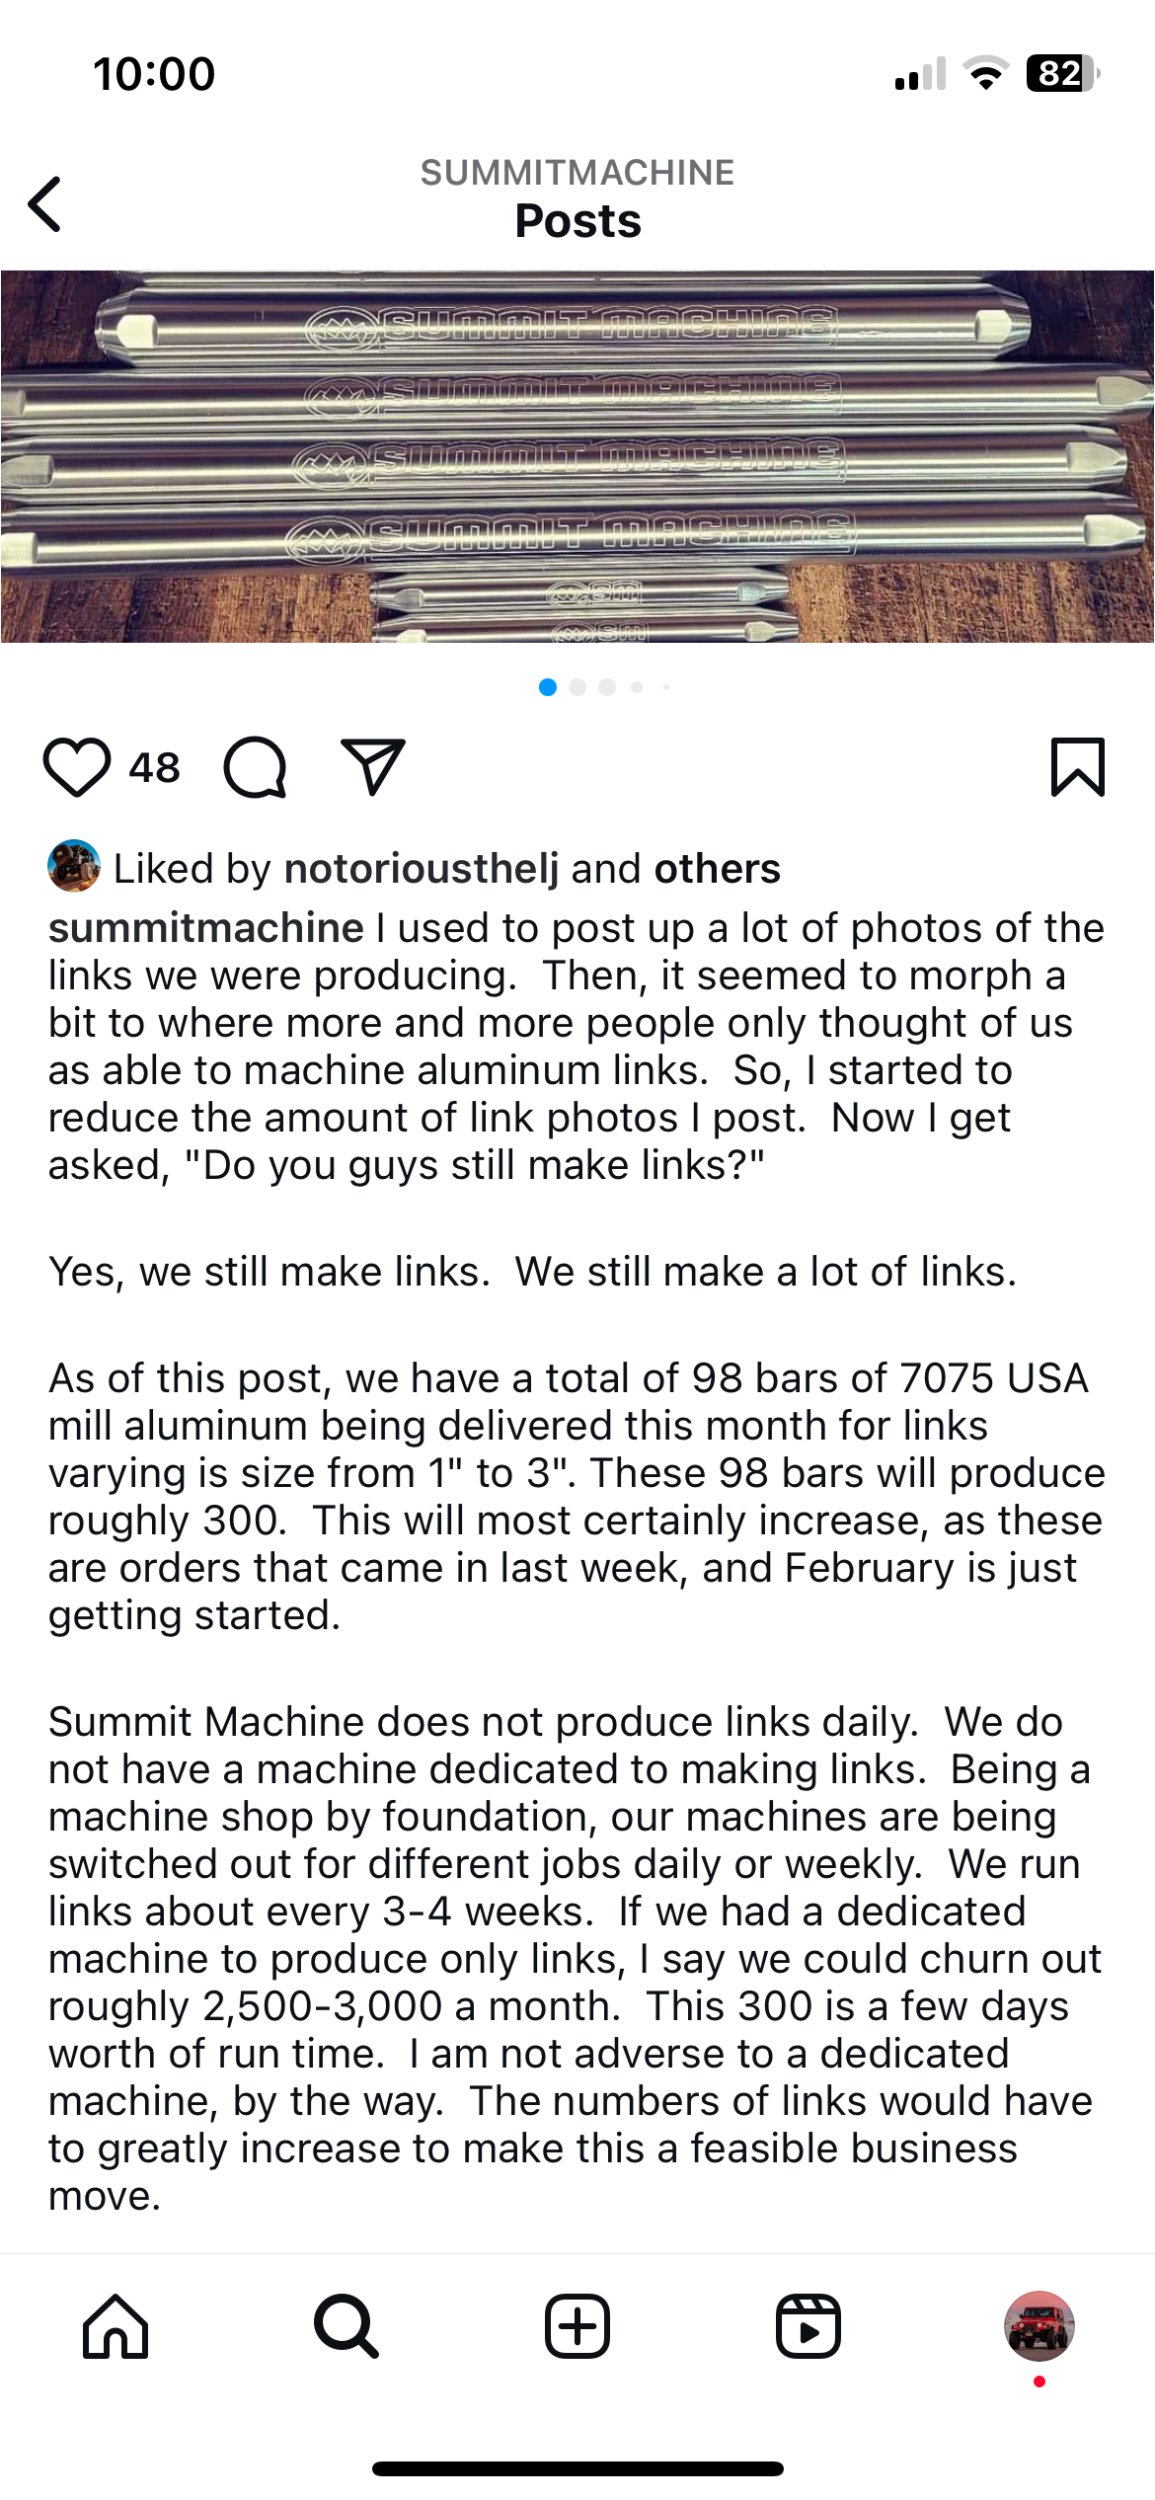Tap the 48 likes count
Screen dimensions: 1155x2500
[x=155, y=768]
